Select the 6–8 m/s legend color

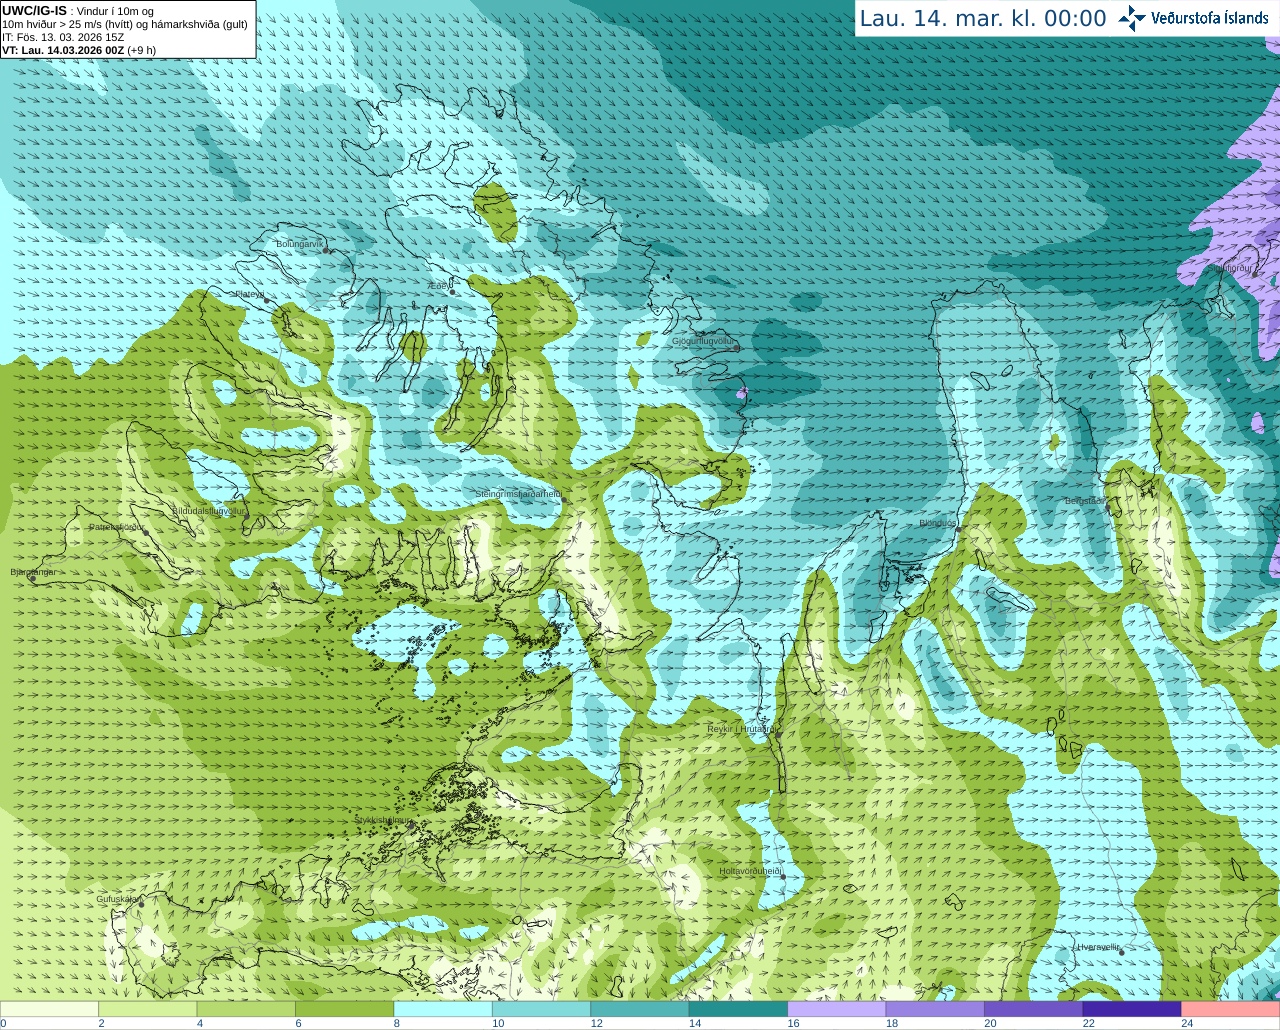pos(344,1008)
